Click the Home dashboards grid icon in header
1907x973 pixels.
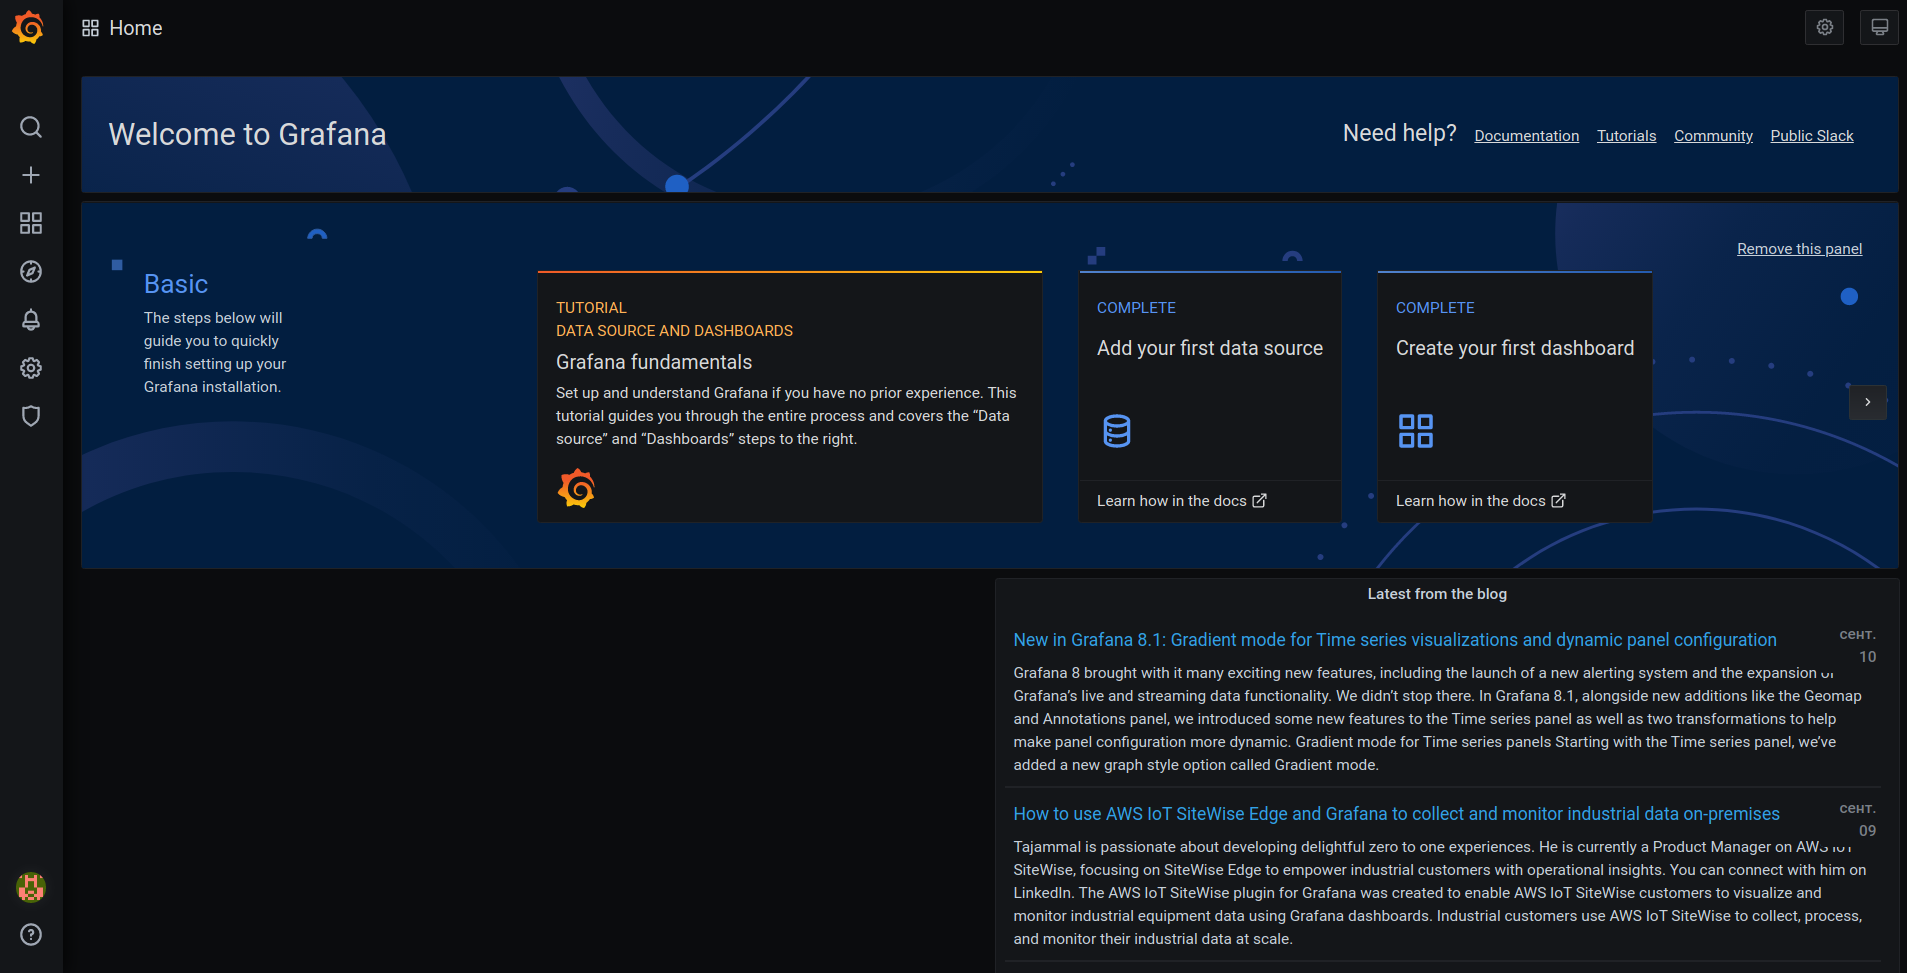[91, 28]
